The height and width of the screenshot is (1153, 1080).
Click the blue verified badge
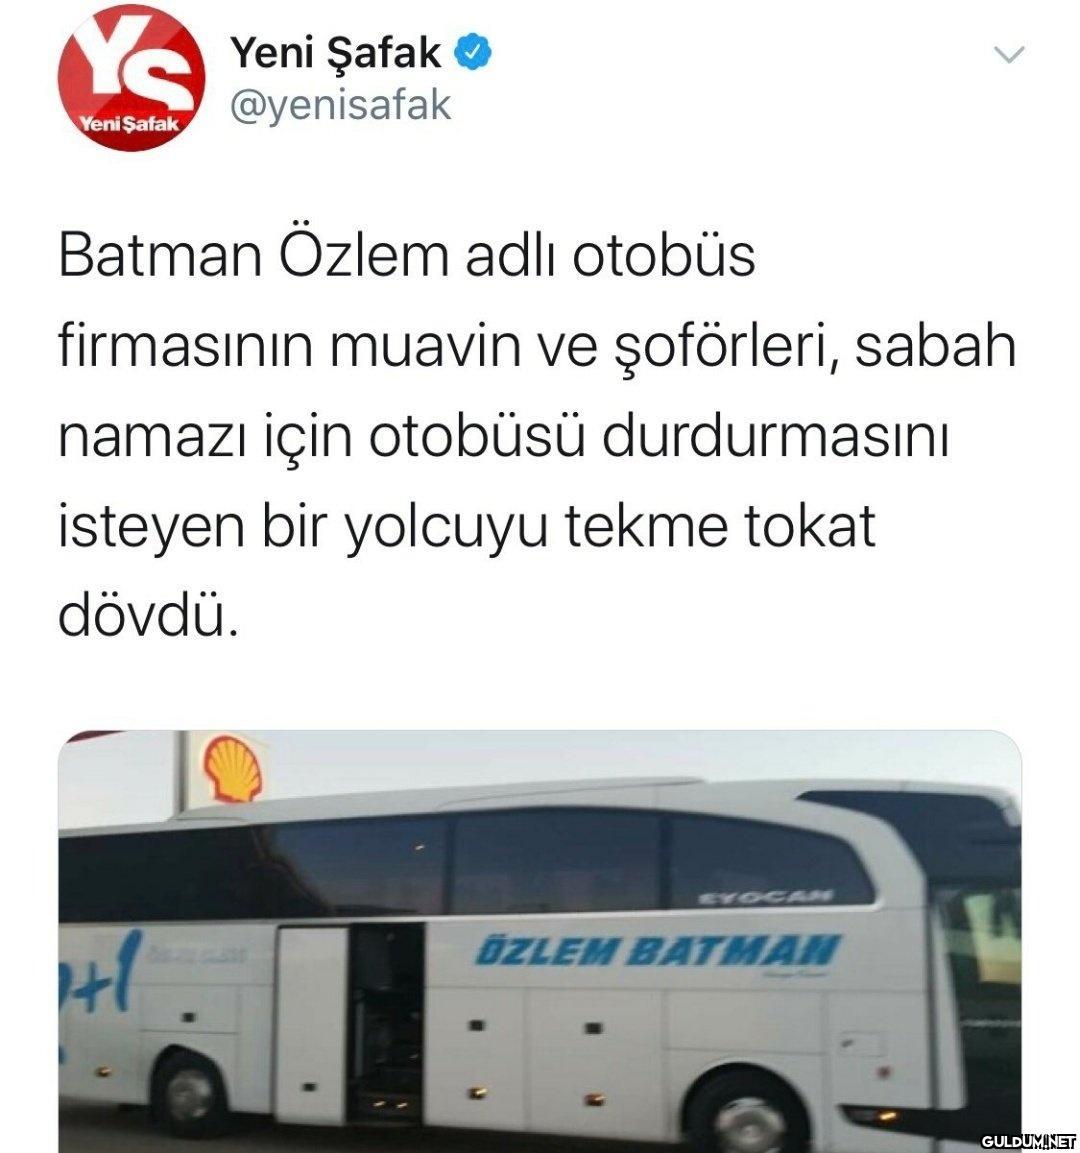tap(474, 53)
